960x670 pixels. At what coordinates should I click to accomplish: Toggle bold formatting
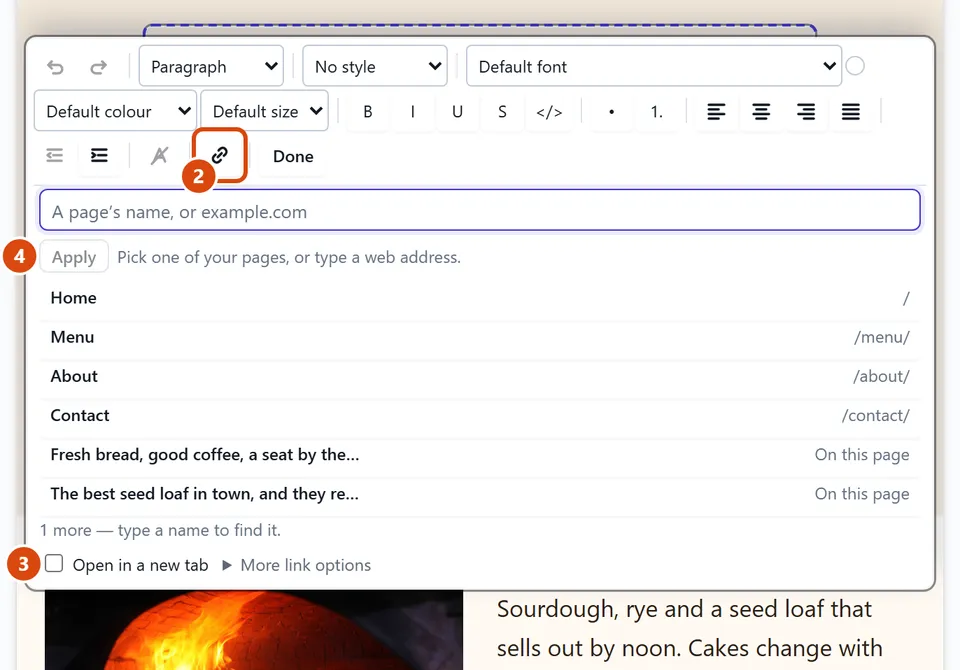367,111
